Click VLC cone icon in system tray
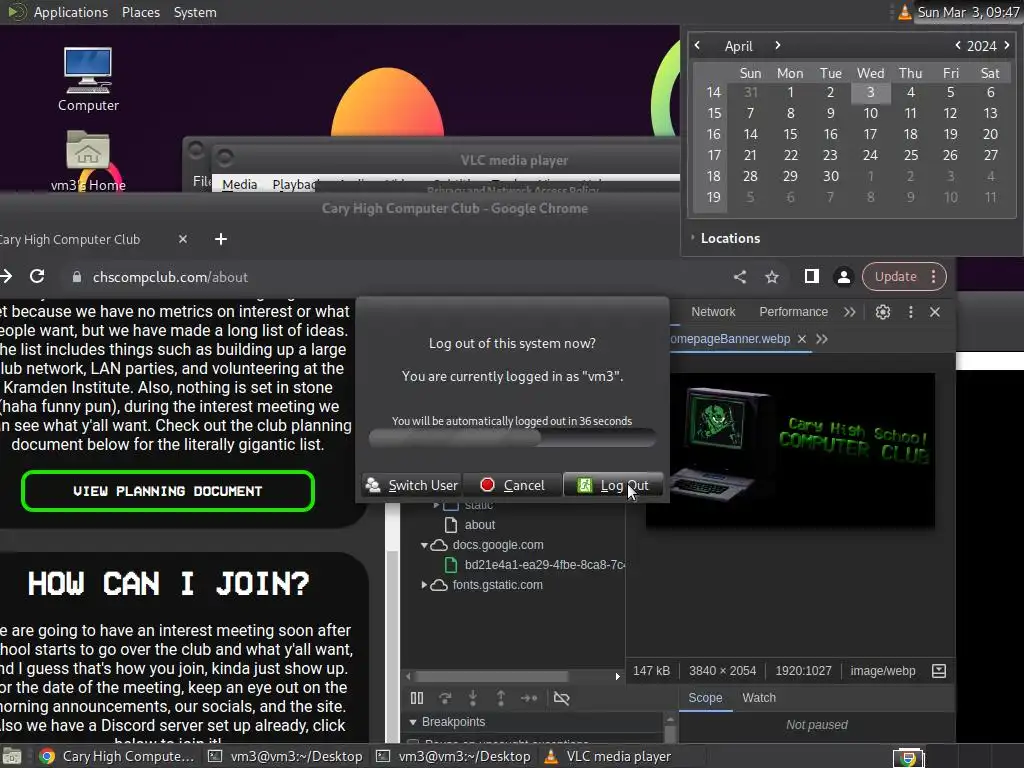 [x=904, y=12]
